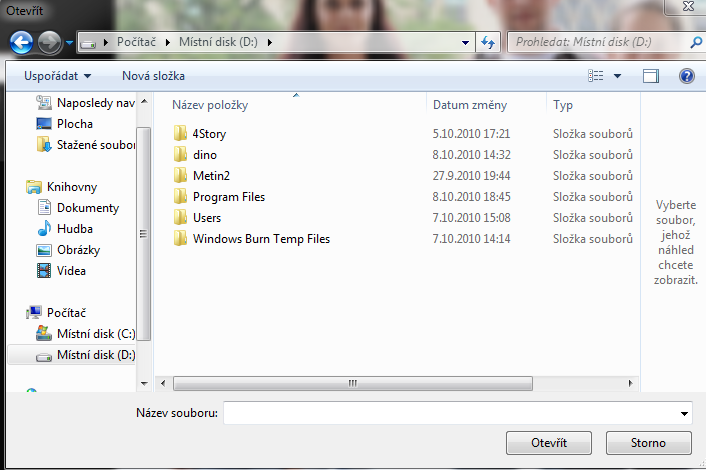Select Počítač in the address breadcrumb
The height and width of the screenshot is (470, 706).
136,42
